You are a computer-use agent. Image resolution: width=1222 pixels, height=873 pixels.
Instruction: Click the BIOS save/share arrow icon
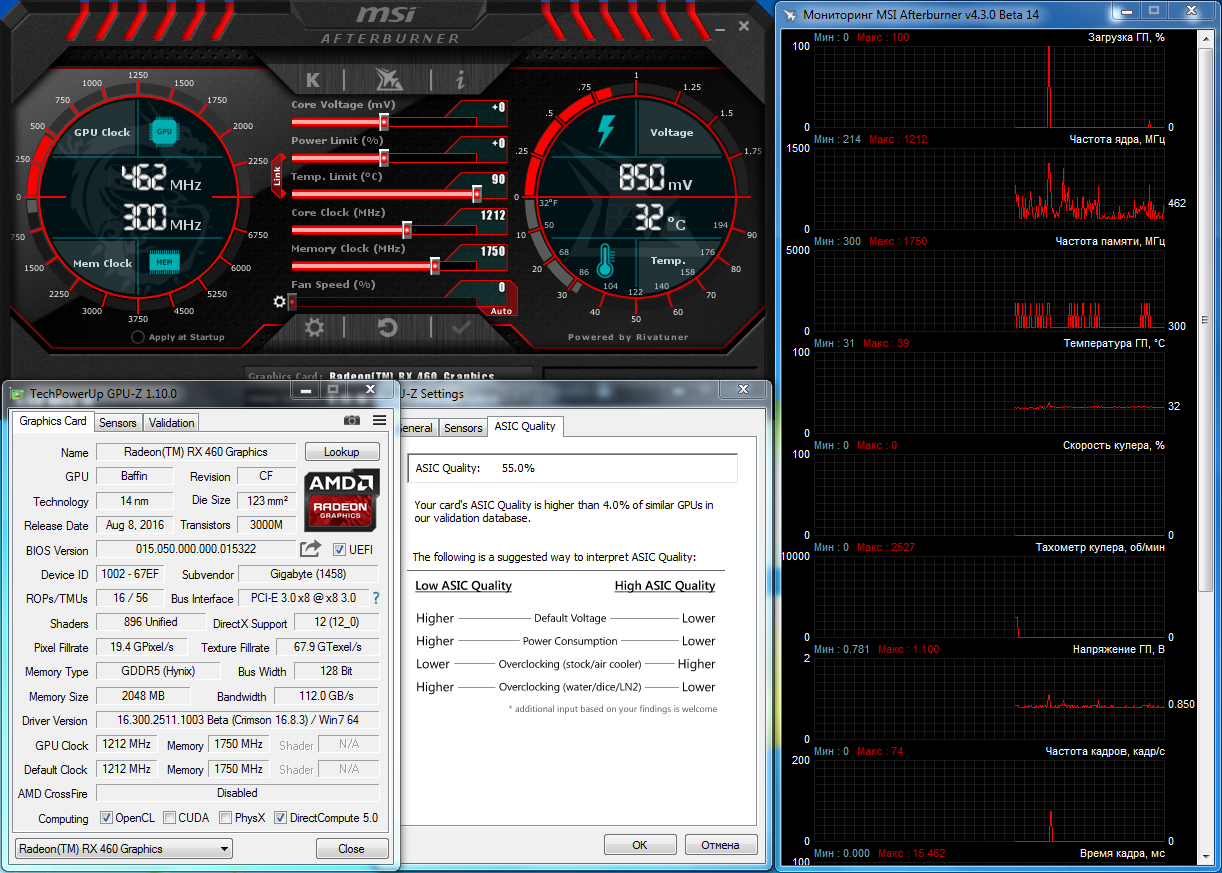coord(310,549)
